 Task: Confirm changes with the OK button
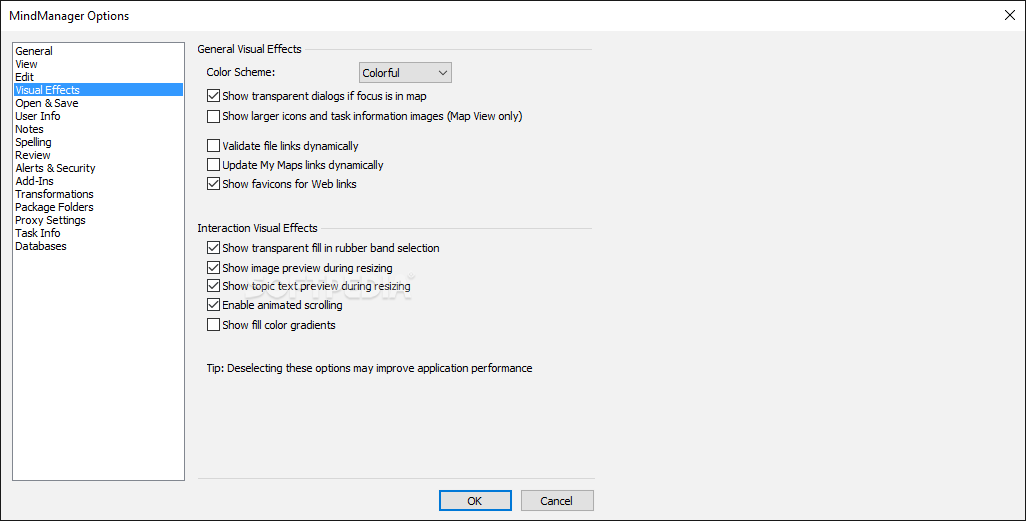pyautogui.click(x=475, y=501)
